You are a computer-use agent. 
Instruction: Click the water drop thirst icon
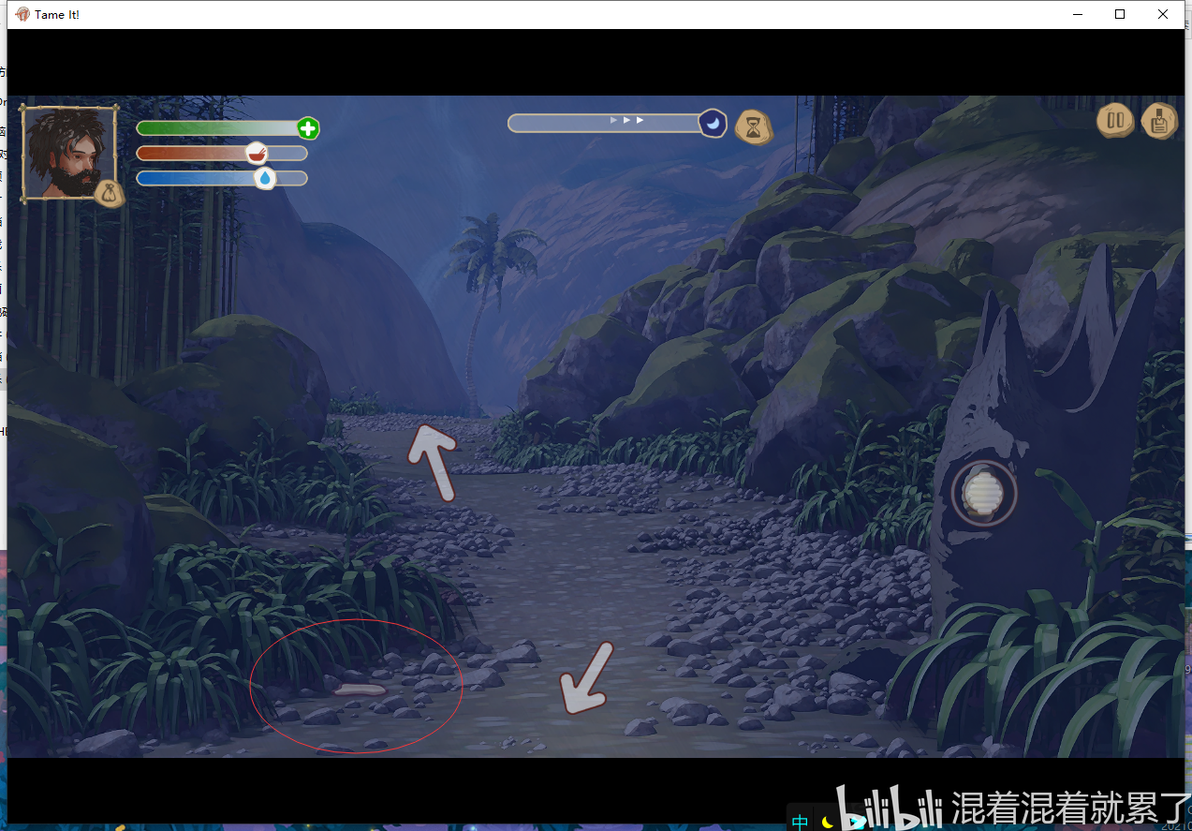[265, 179]
